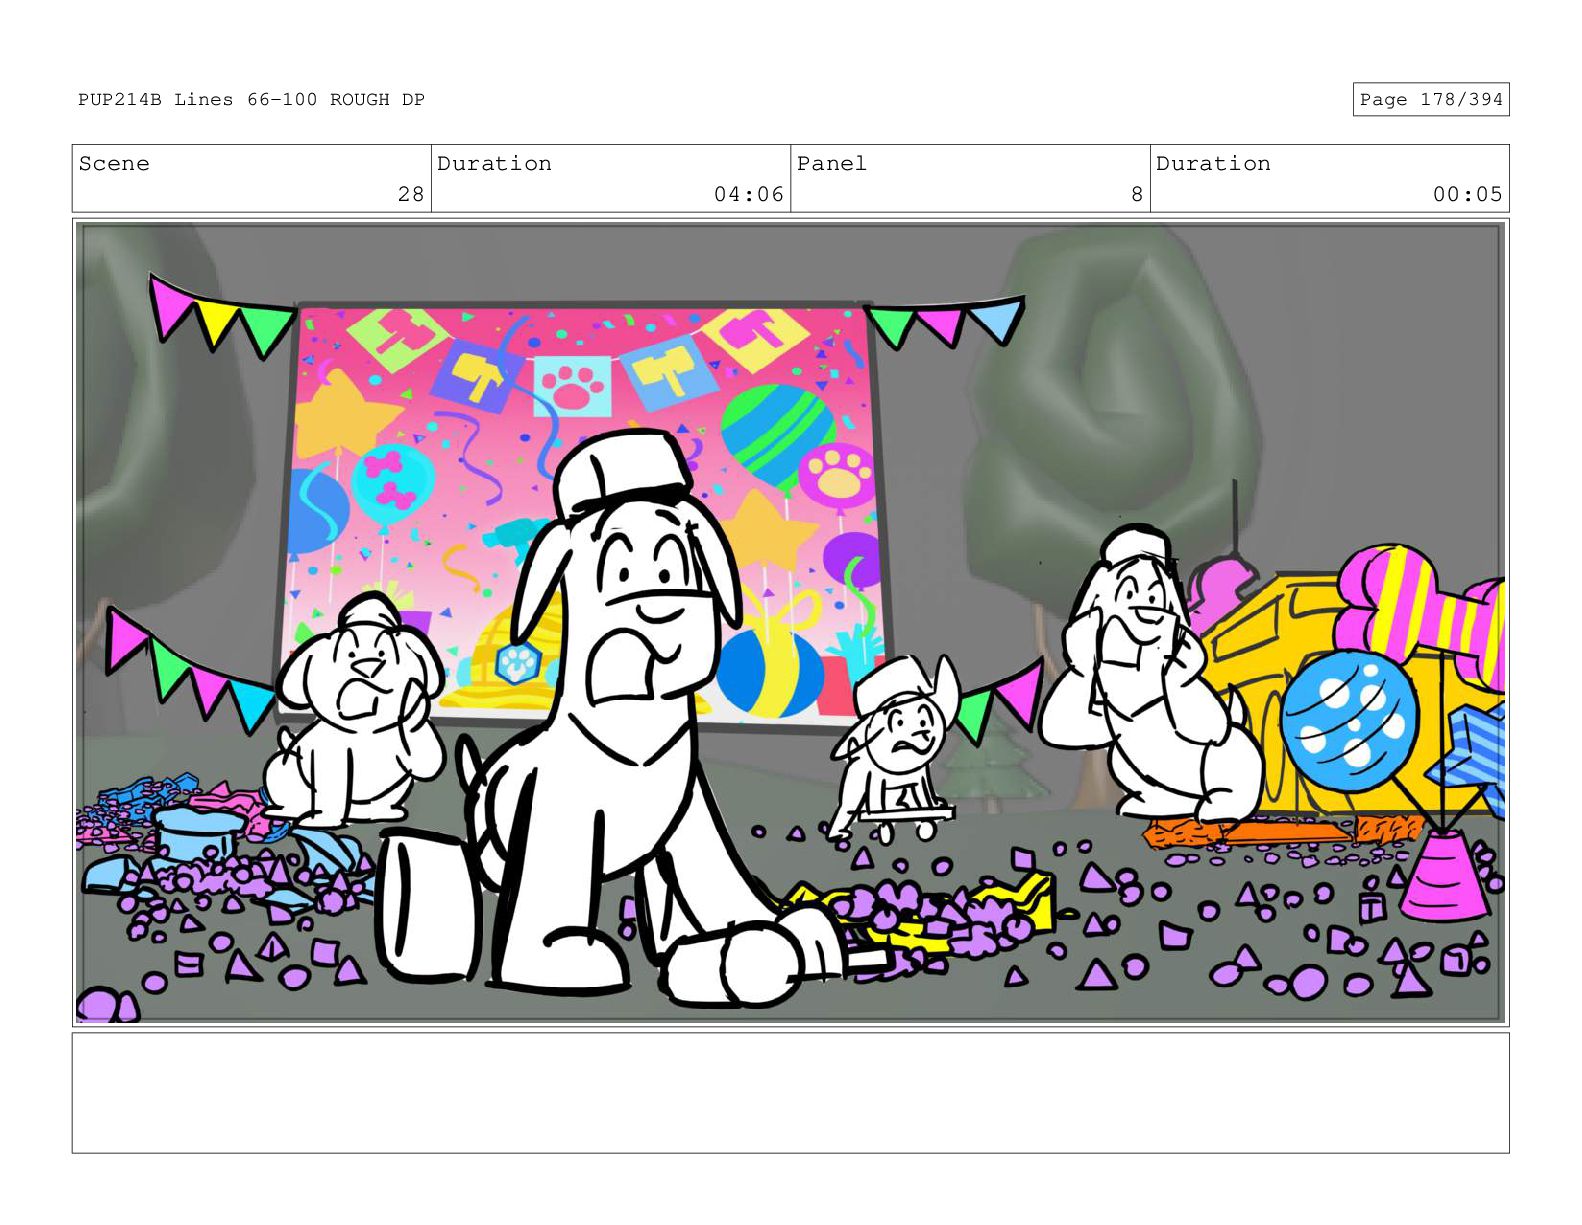Click the scene duration value '04:06'
The image size is (1582, 1225).
point(748,194)
